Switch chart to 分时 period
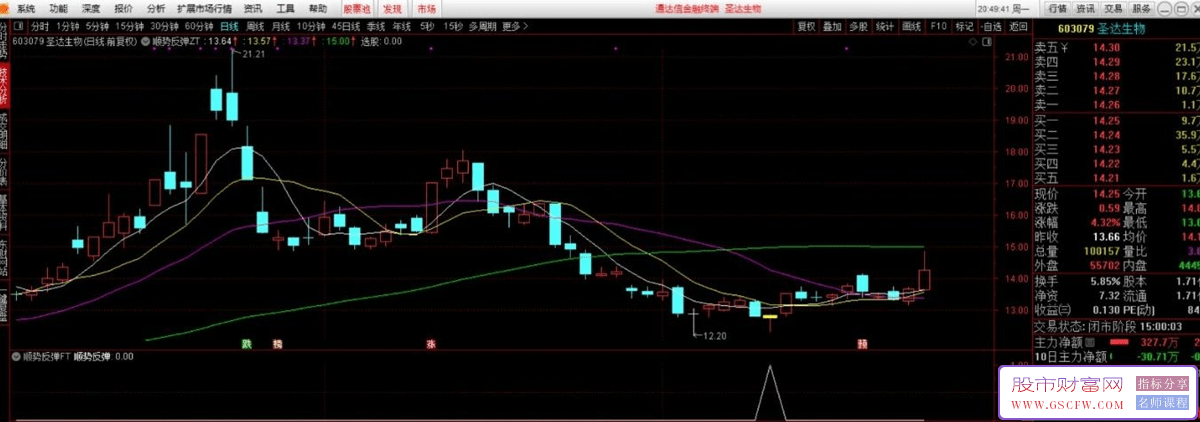The height and width of the screenshot is (422, 1200). (x=40, y=25)
